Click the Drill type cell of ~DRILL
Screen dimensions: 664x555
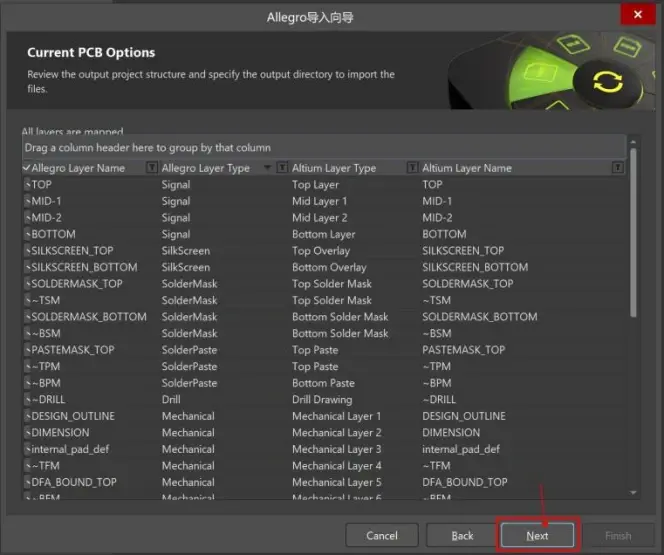[x=171, y=399]
